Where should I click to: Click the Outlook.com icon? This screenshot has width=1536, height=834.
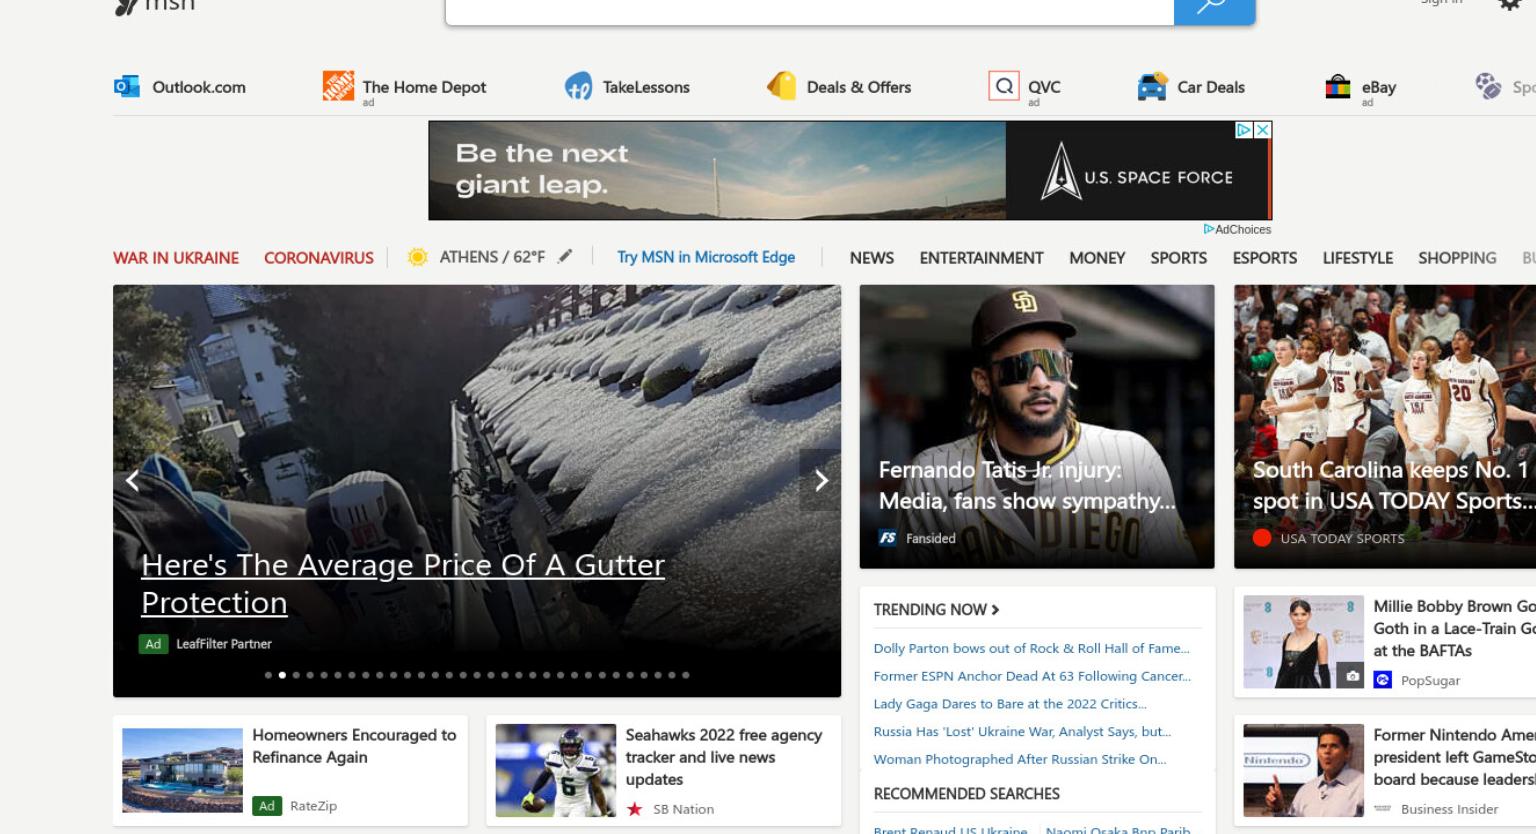(126, 87)
